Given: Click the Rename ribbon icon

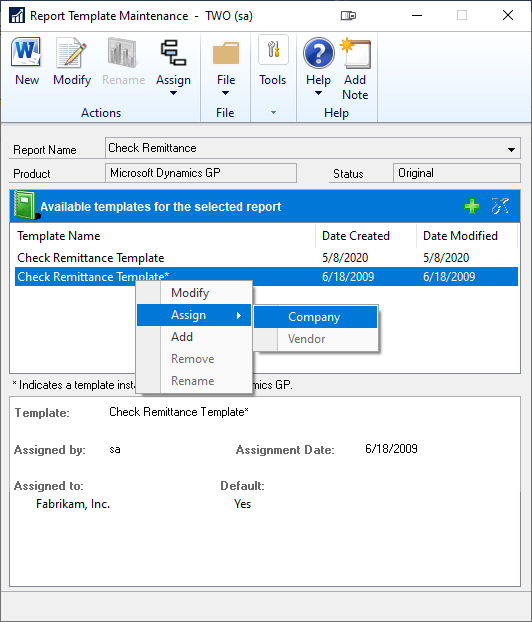Looking at the screenshot, I should tap(123, 52).
